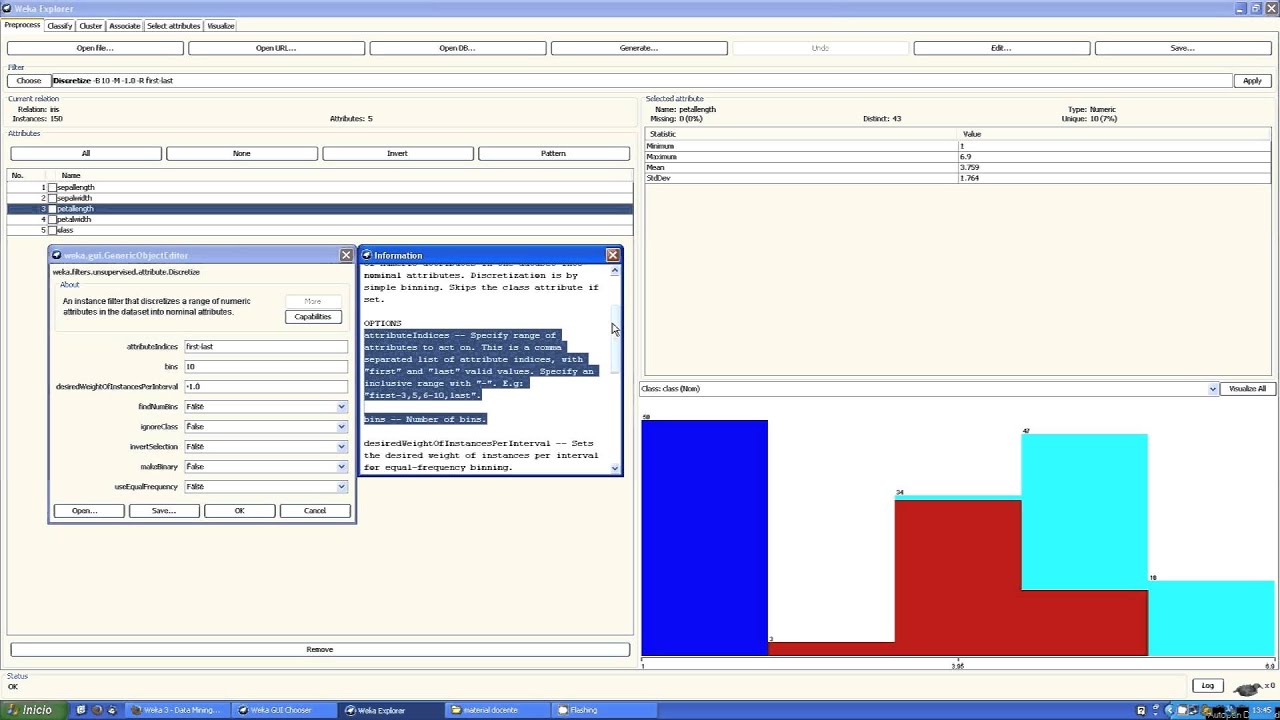Viewport: 1280px width, 720px height.
Task: Click the Weka bird icon in the status bar
Action: click(x=1246, y=688)
